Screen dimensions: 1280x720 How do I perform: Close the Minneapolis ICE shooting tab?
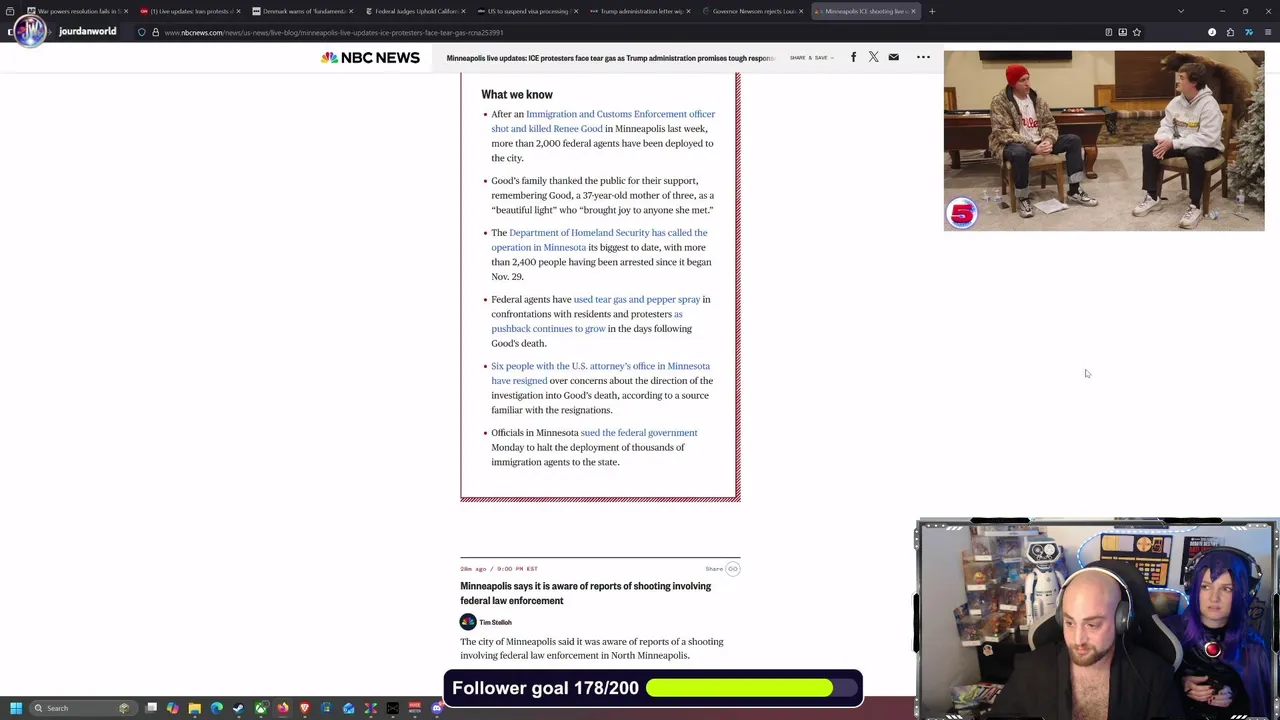click(x=912, y=11)
